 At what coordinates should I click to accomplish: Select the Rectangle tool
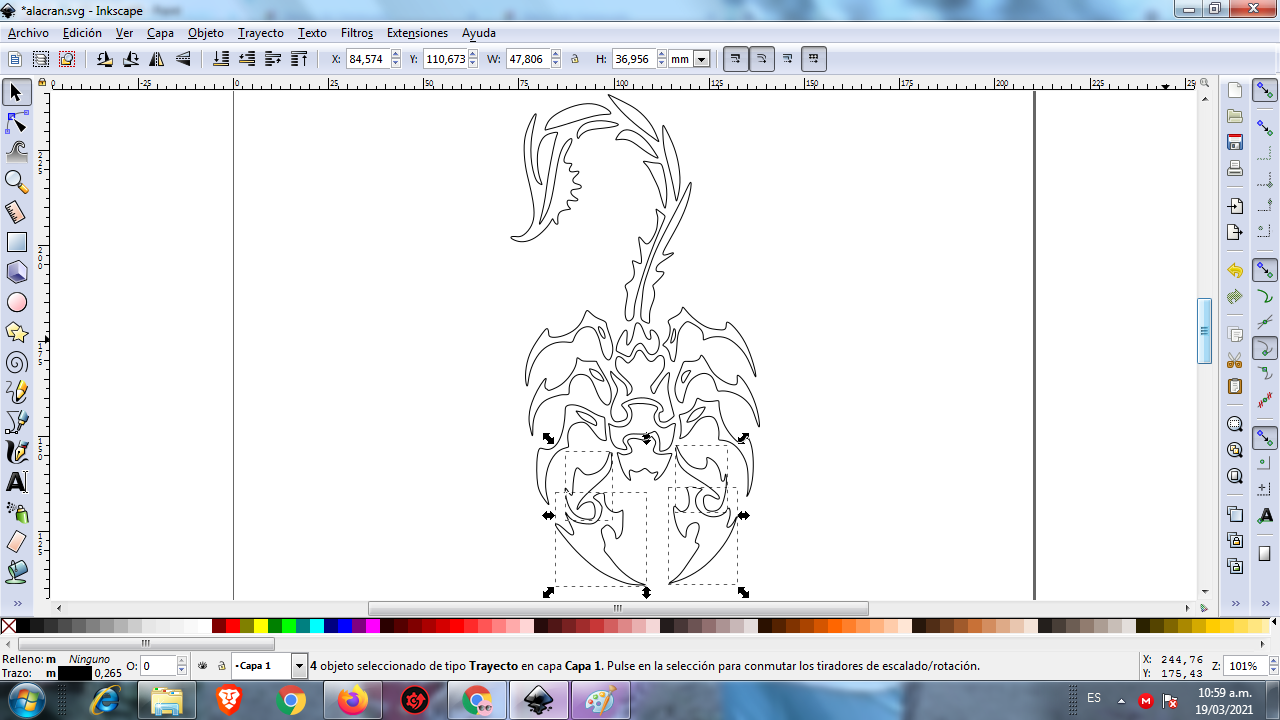(x=16, y=242)
